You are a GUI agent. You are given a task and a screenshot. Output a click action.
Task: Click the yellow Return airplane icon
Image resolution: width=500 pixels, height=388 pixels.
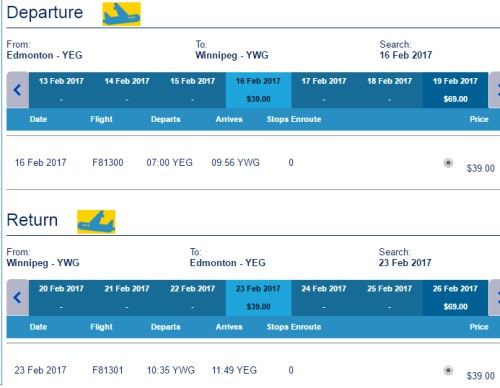tap(96, 222)
